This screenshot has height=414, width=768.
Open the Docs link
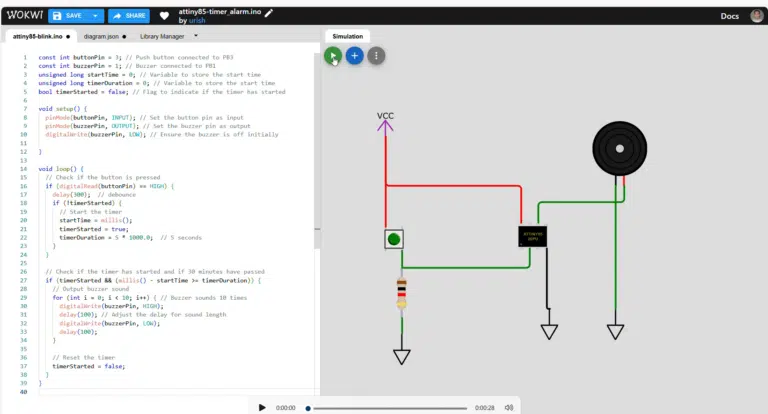[x=729, y=16]
